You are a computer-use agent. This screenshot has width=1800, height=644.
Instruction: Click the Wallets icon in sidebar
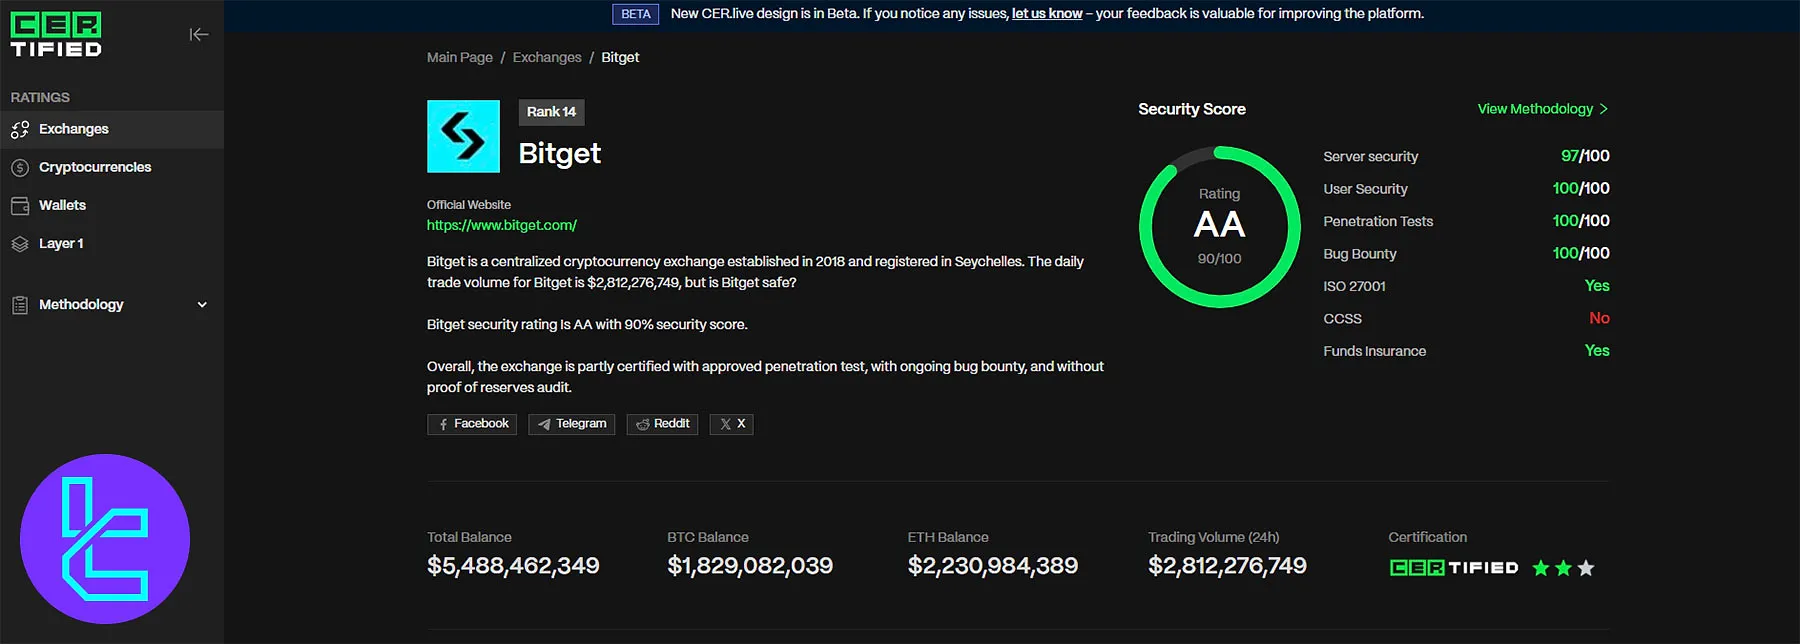point(20,206)
